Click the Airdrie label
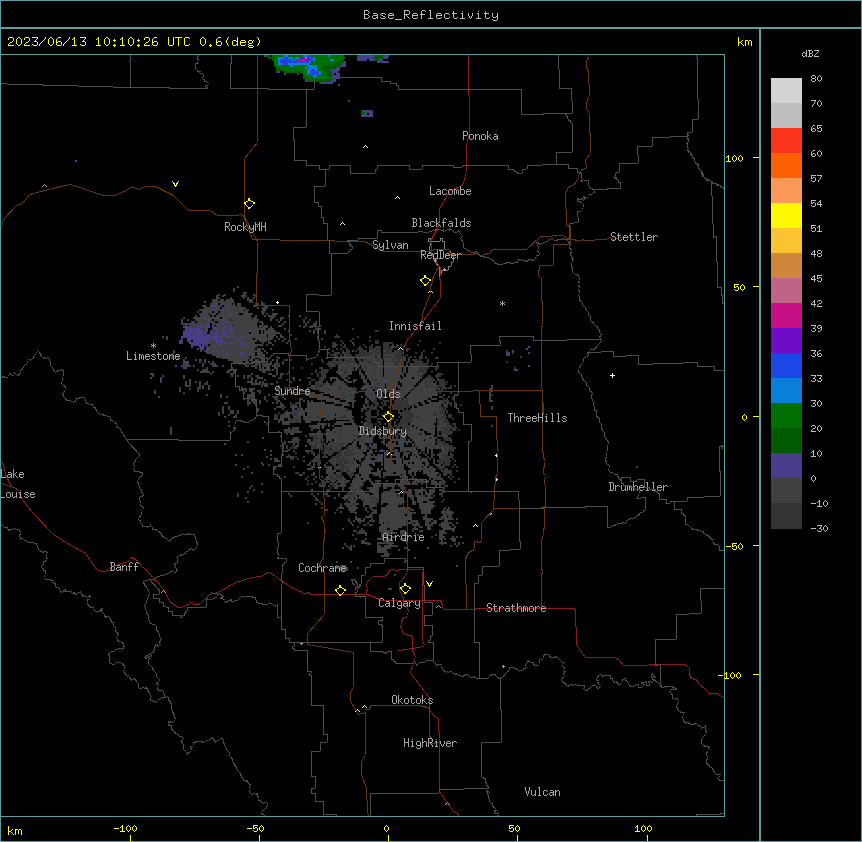 (x=403, y=537)
